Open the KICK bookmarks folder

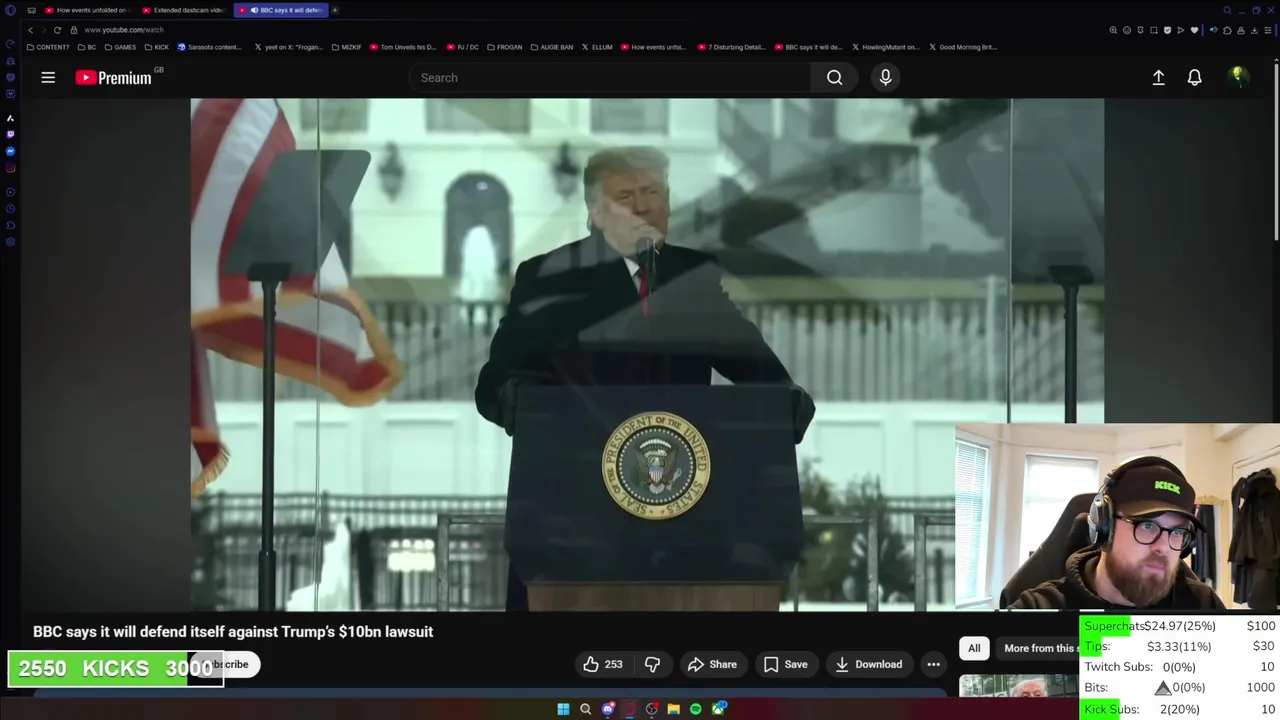coord(157,47)
